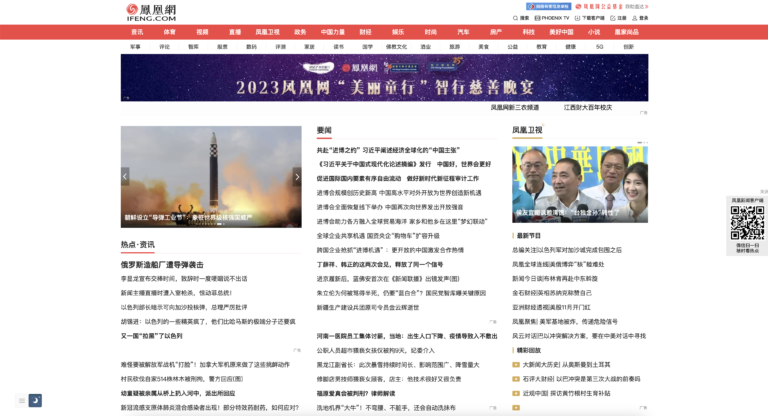Click the hamburger list icon bottom left

coord(22,400)
